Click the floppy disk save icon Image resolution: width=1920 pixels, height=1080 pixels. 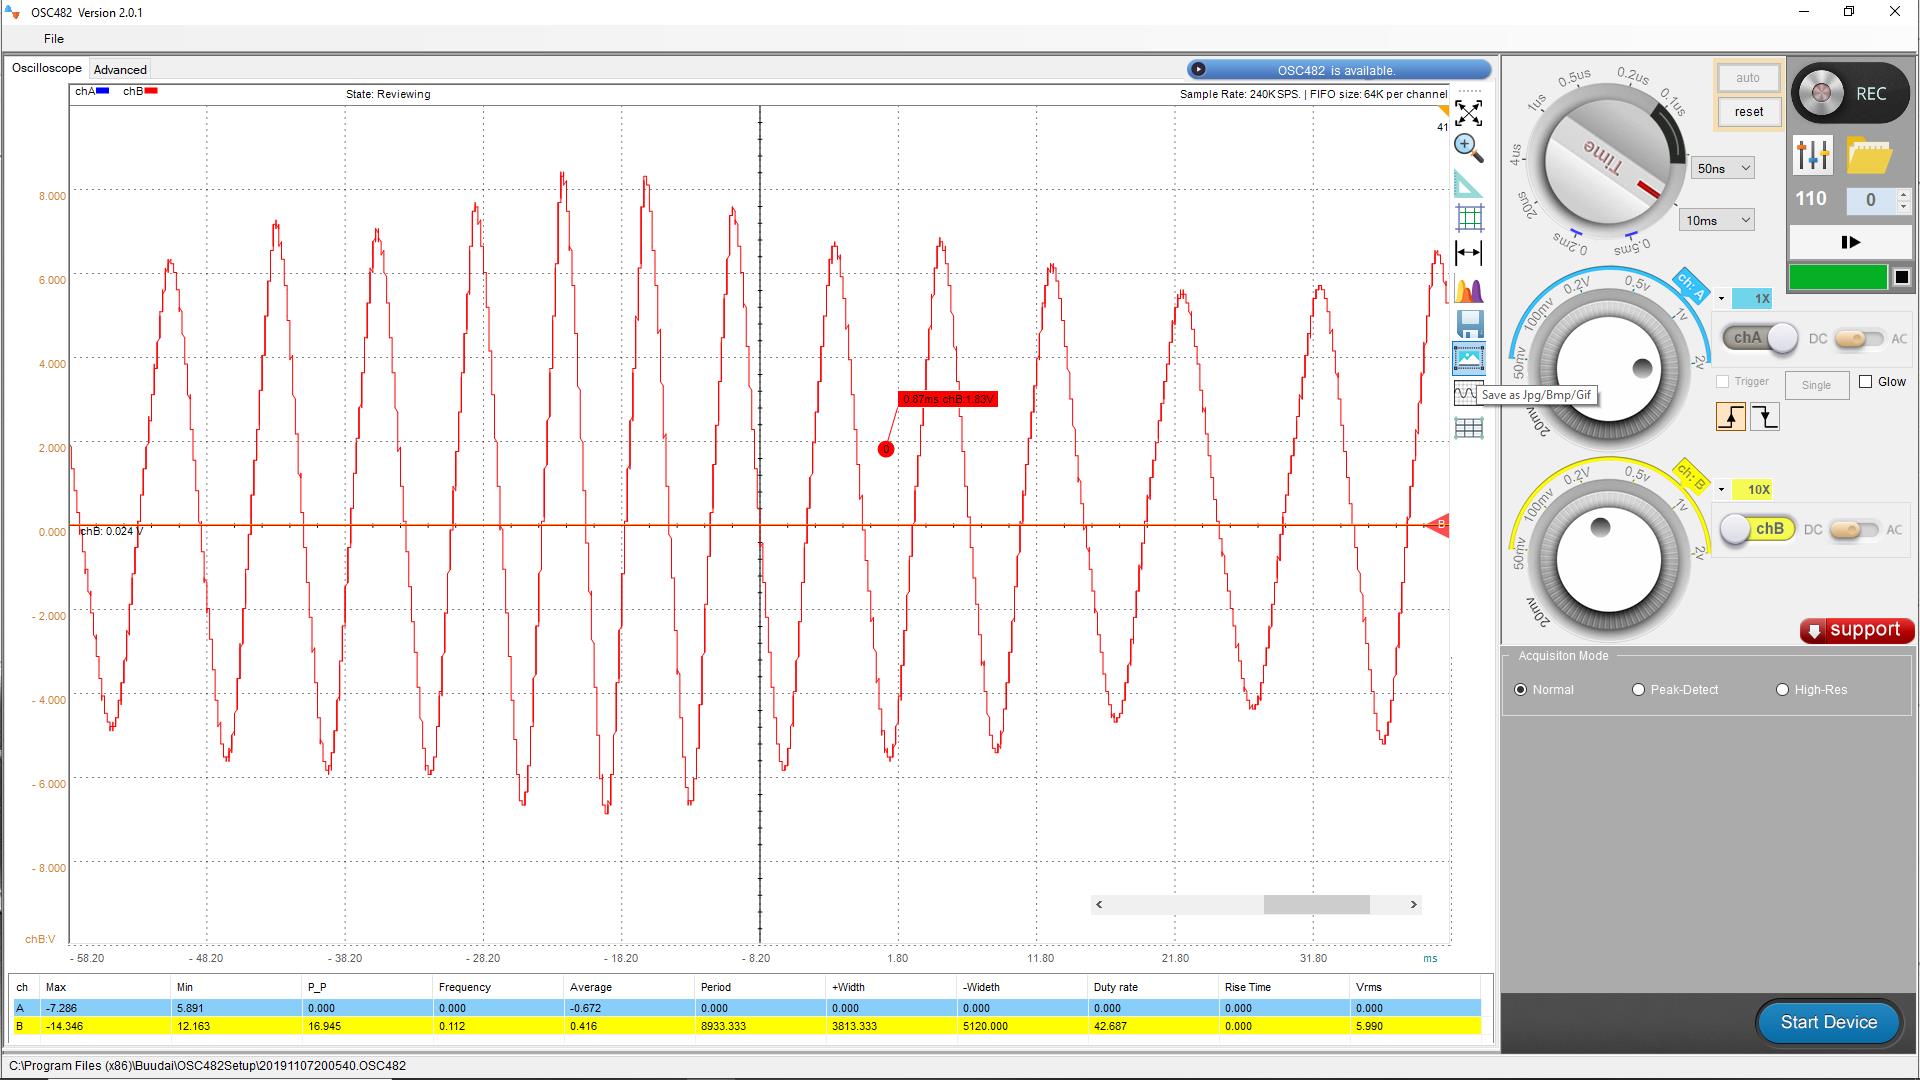point(1469,323)
